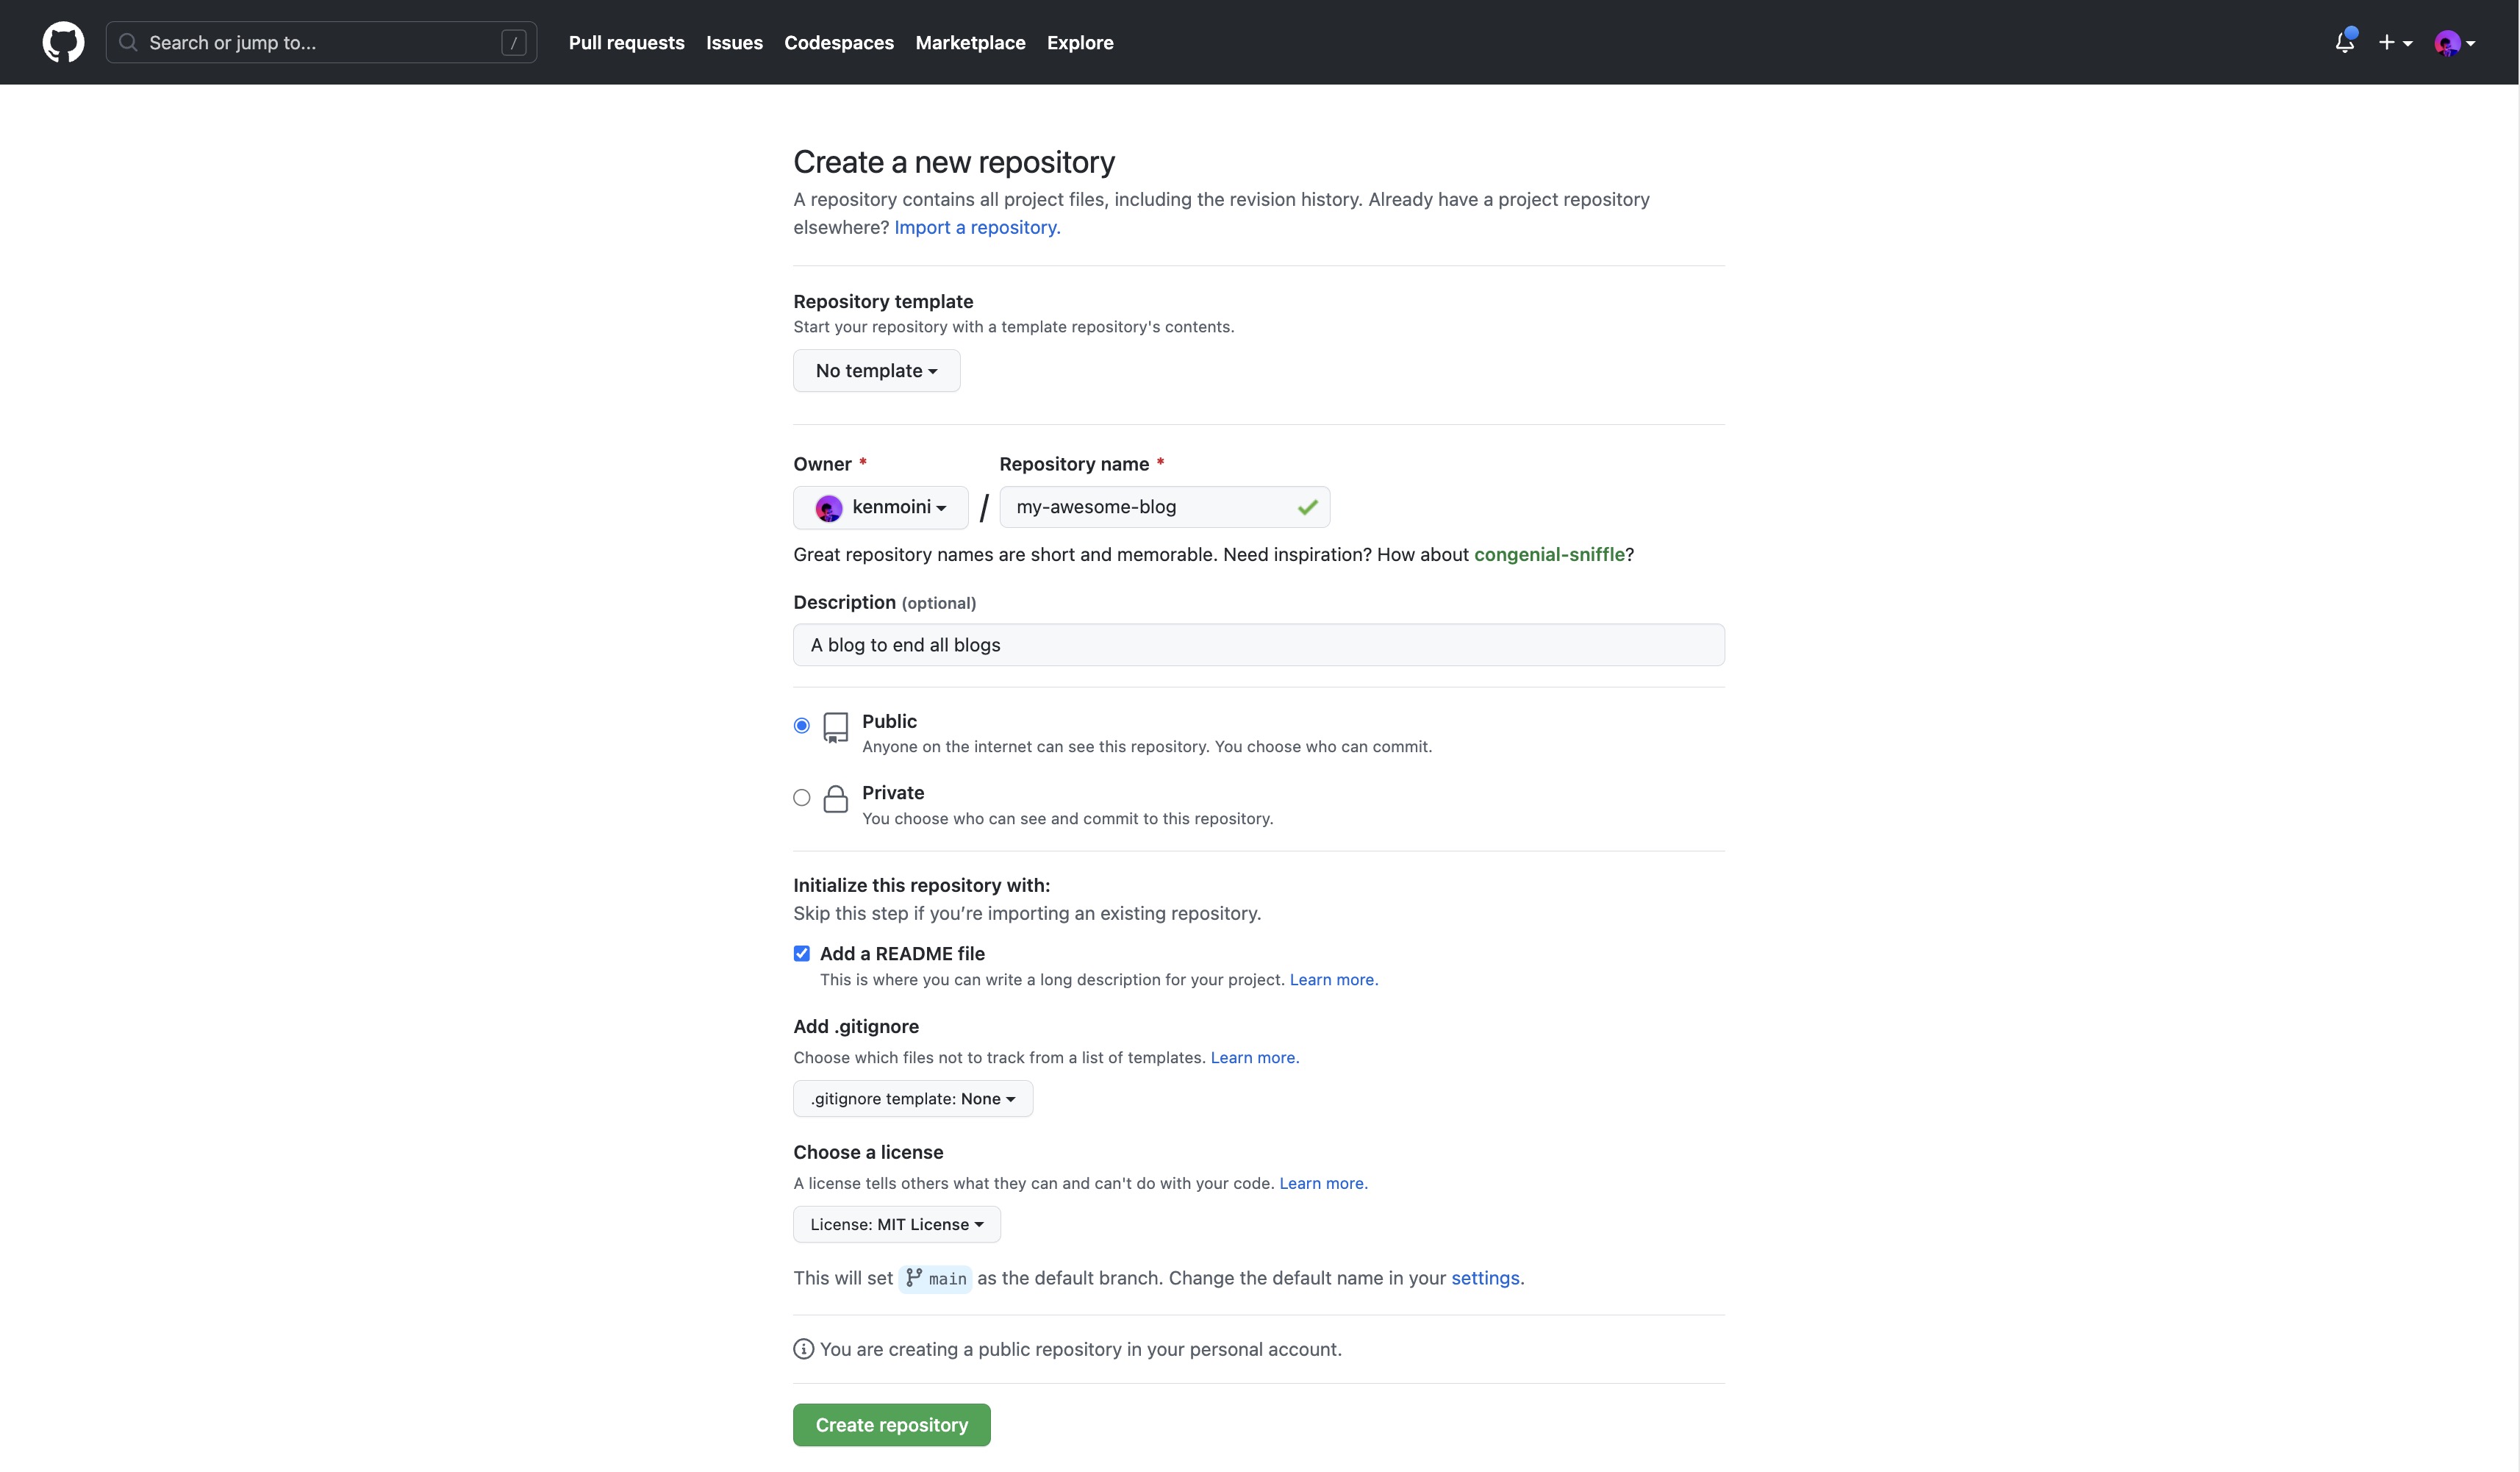Open the License: MIT License dropdown
Screen dimensions: 2520x1472
[x=896, y=1225]
